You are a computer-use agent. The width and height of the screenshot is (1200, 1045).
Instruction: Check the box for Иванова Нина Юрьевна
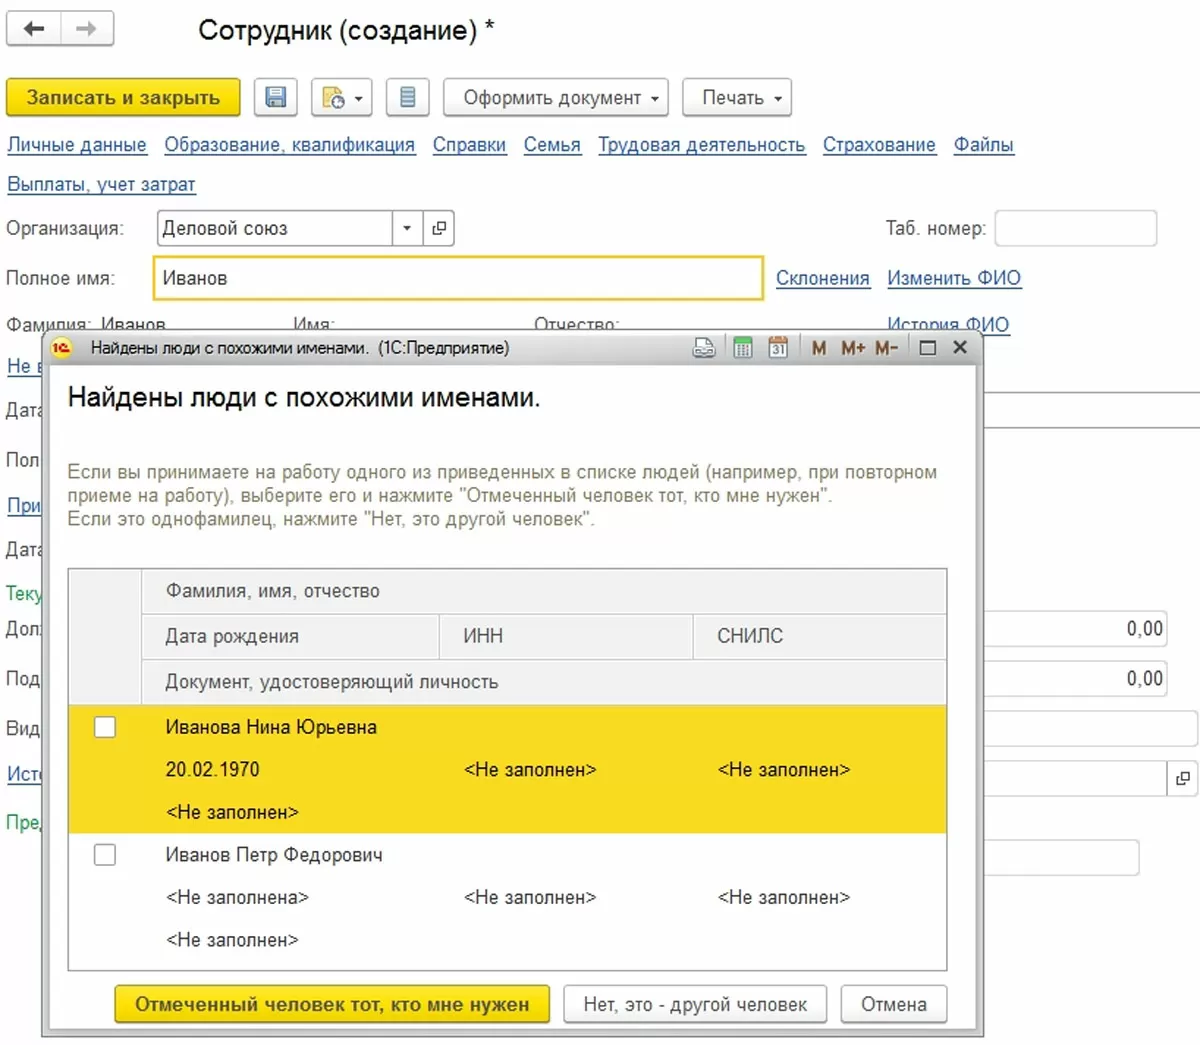(104, 727)
